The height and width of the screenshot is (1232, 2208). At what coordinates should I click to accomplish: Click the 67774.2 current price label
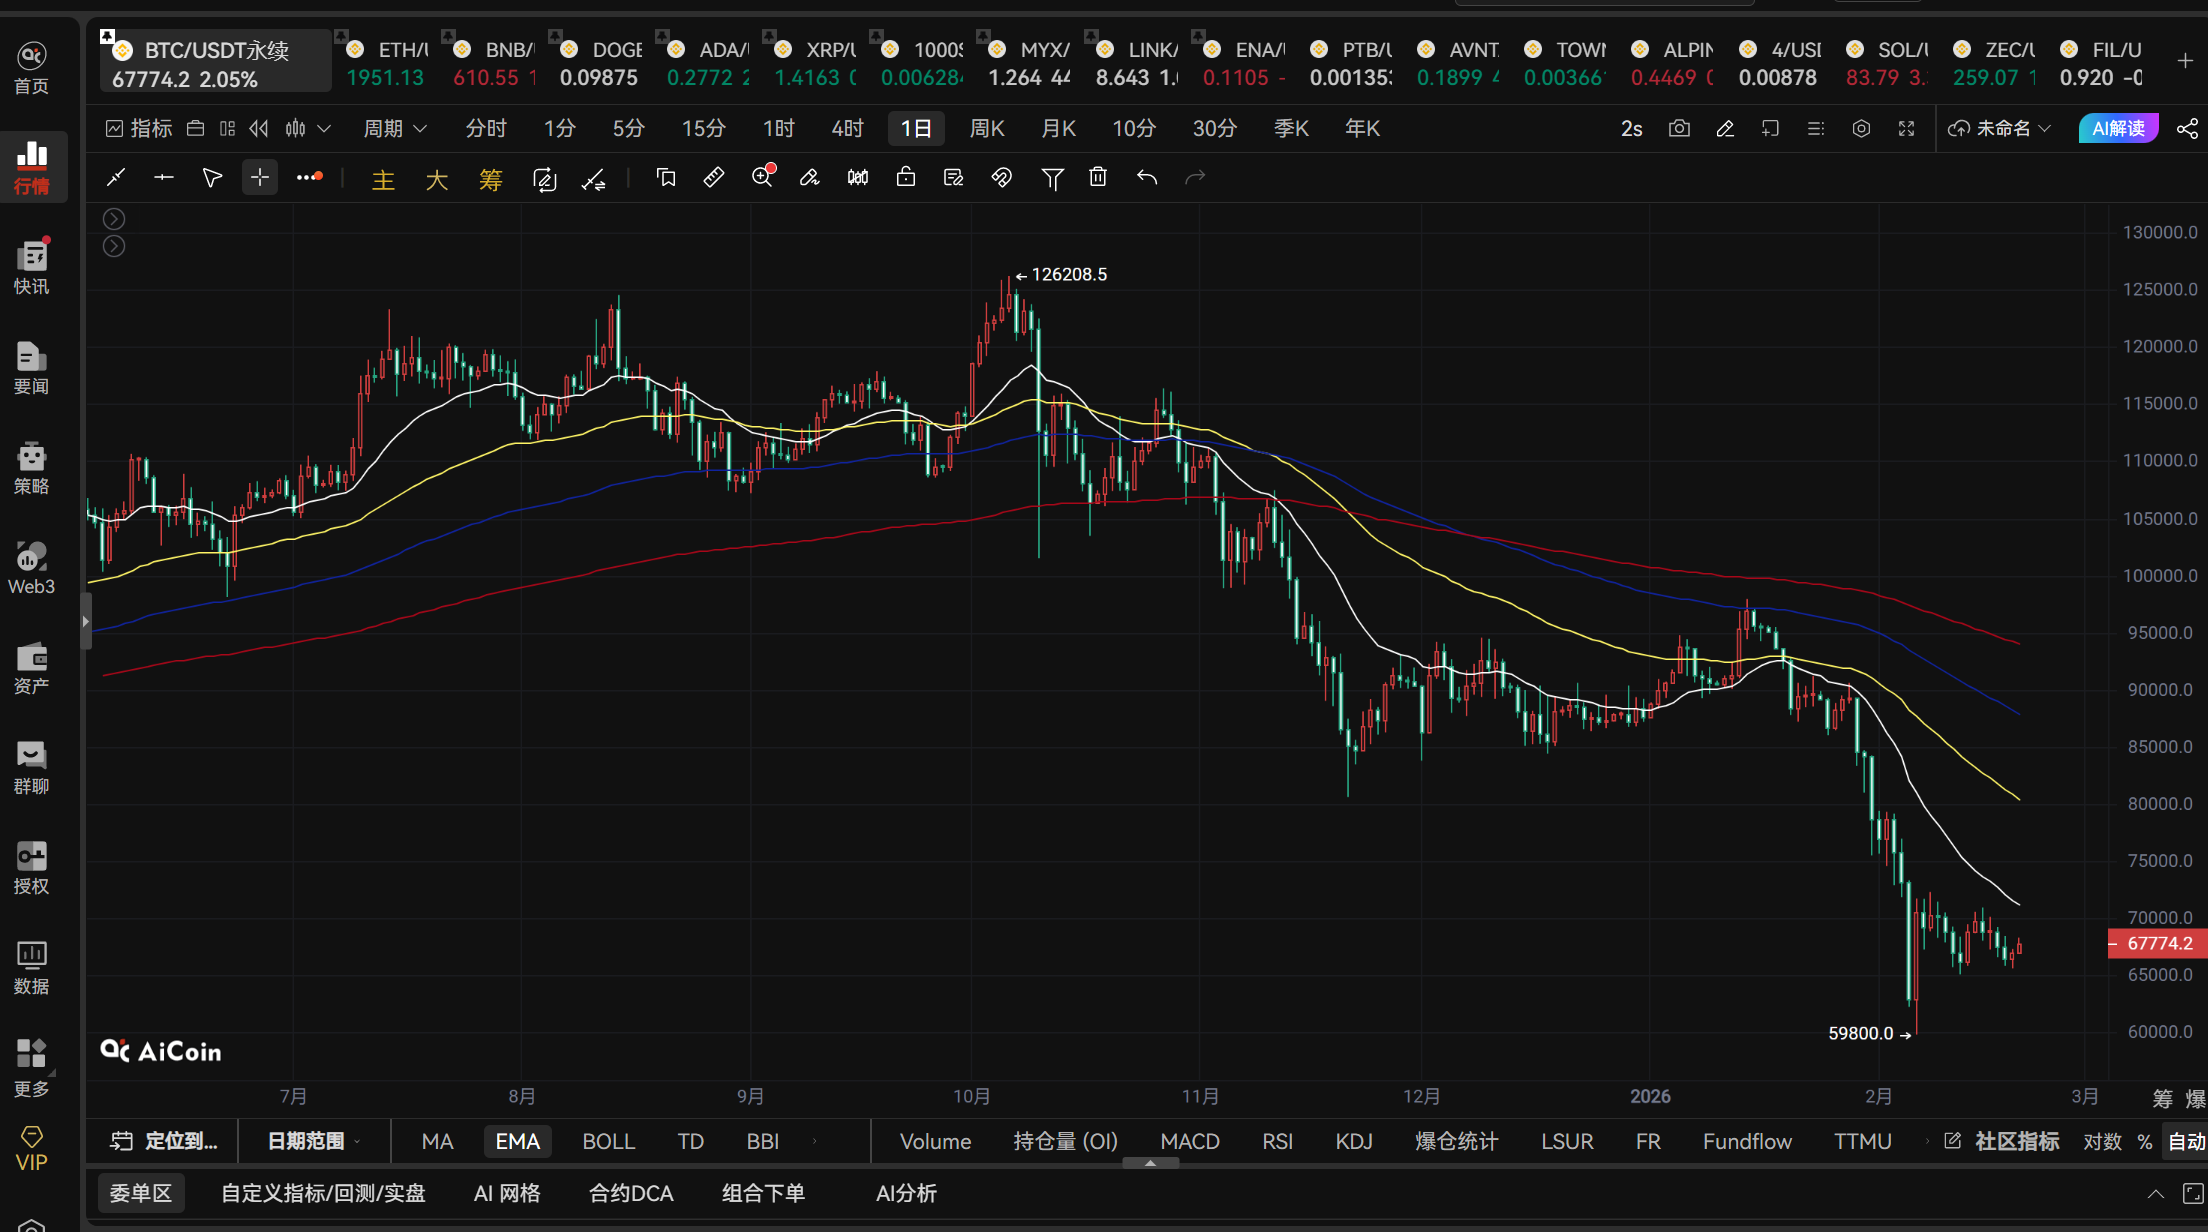pyautogui.click(x=2158, y=943)
